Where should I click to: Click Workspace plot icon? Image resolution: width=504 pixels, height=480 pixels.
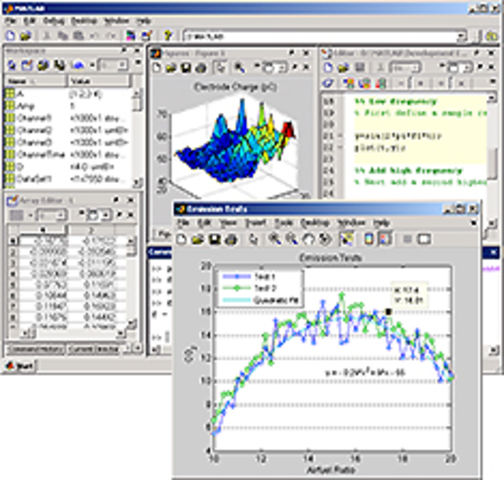pyautogui.click(x=78, y=65)
